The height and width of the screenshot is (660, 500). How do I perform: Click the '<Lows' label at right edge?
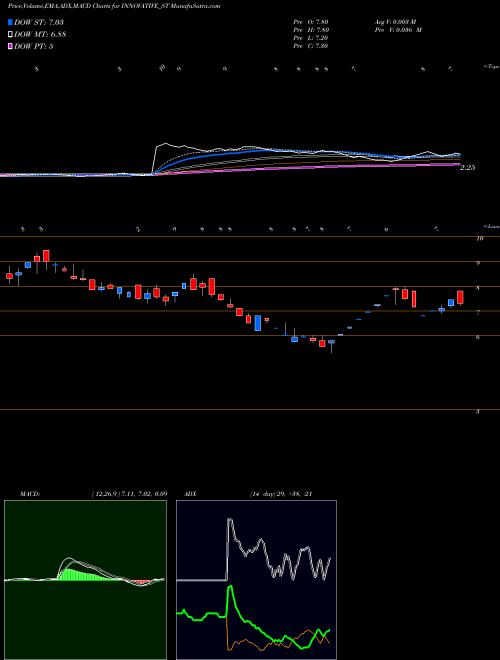click(492, 226)
